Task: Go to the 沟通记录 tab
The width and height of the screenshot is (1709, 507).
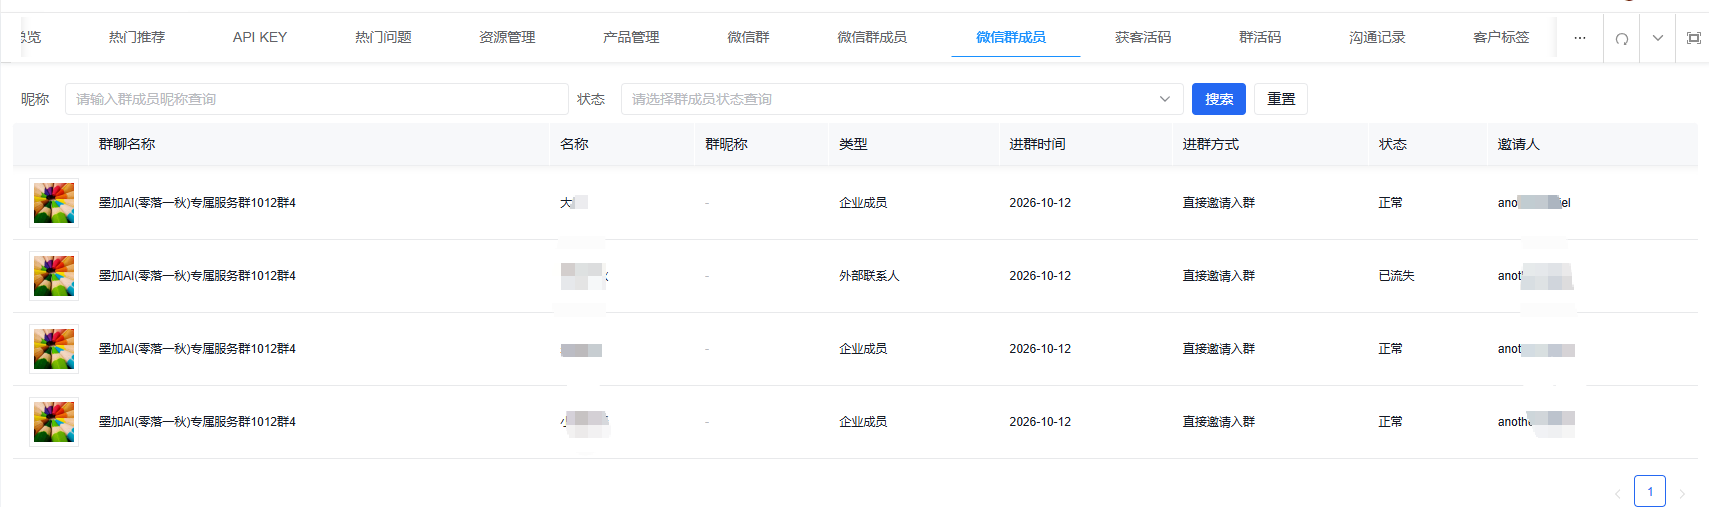Action: (1377, 37)
